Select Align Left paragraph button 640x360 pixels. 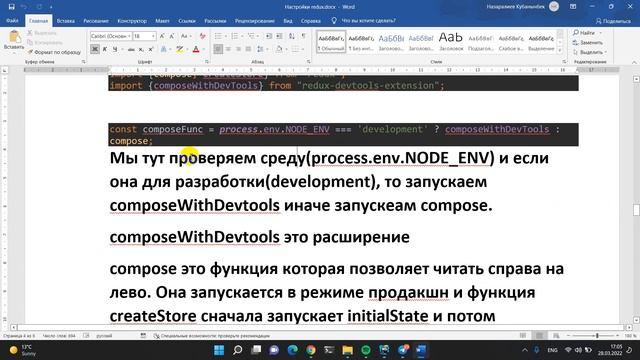tap(218, 49)
